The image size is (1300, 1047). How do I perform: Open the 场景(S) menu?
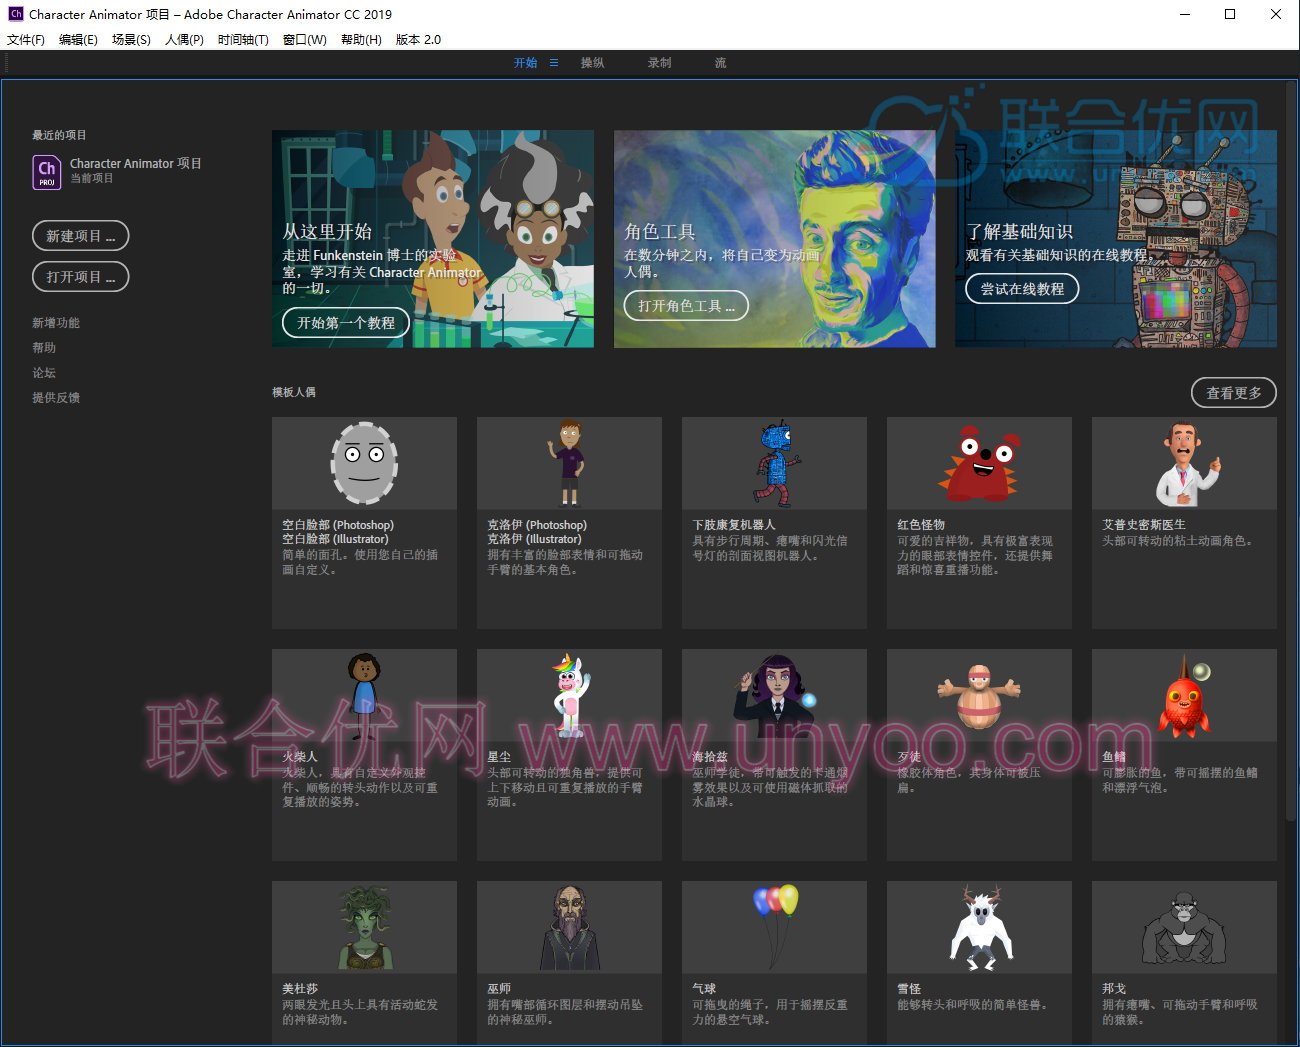(131, 40)
